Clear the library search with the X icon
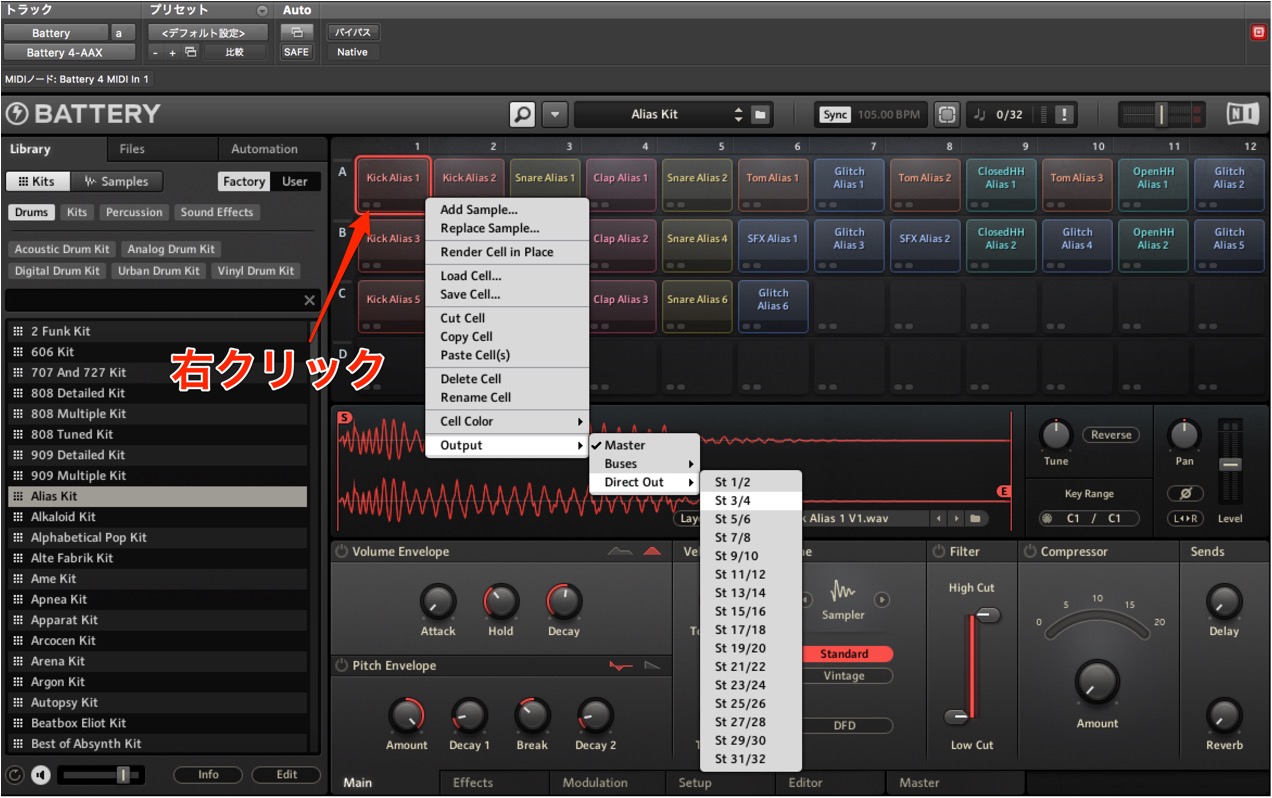 pos(310,300)
